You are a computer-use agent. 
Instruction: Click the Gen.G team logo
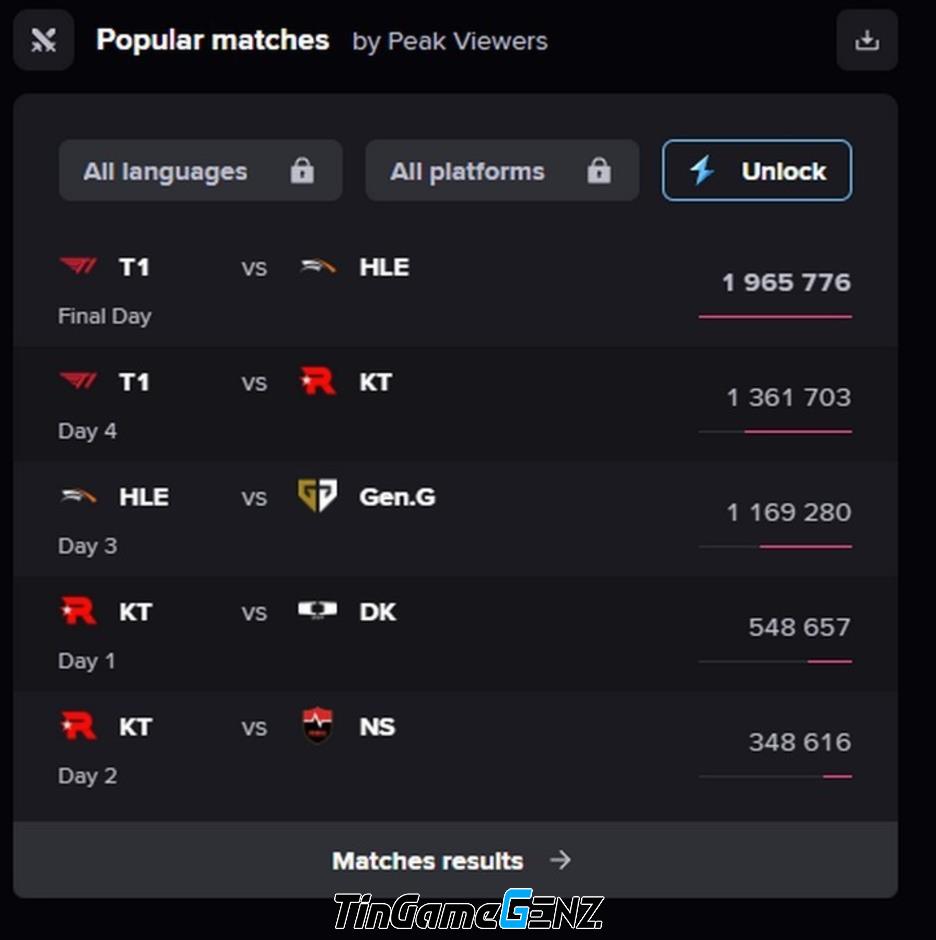click(317, 495)
